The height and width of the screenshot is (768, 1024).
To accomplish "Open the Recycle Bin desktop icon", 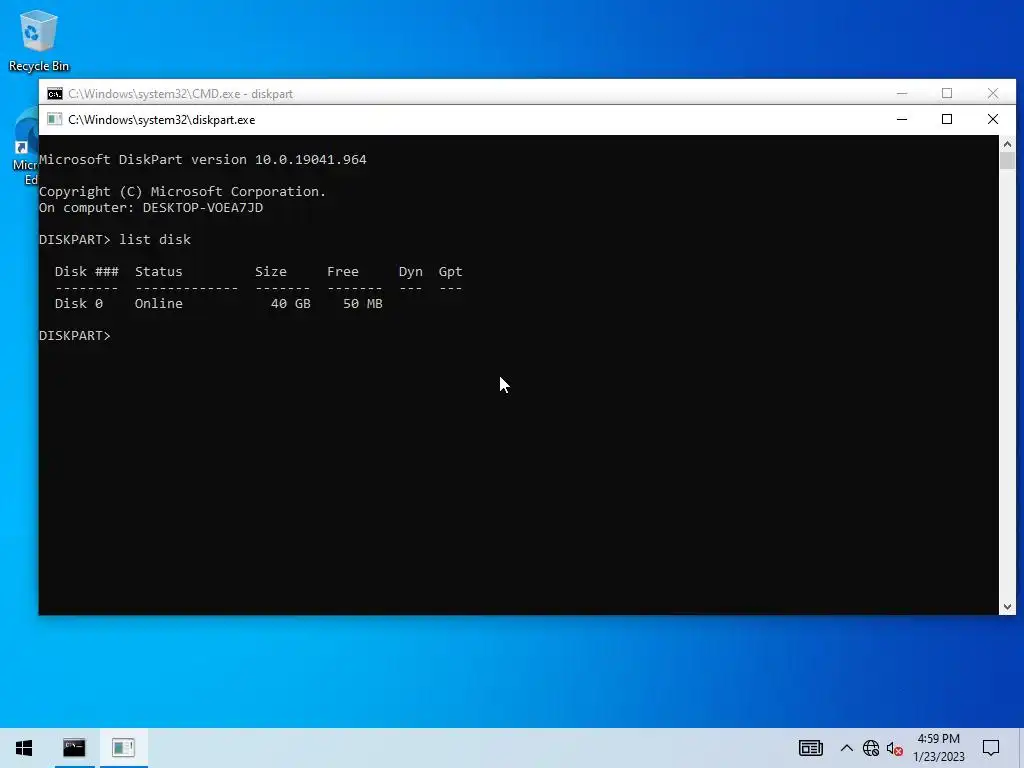I will 38,40.
